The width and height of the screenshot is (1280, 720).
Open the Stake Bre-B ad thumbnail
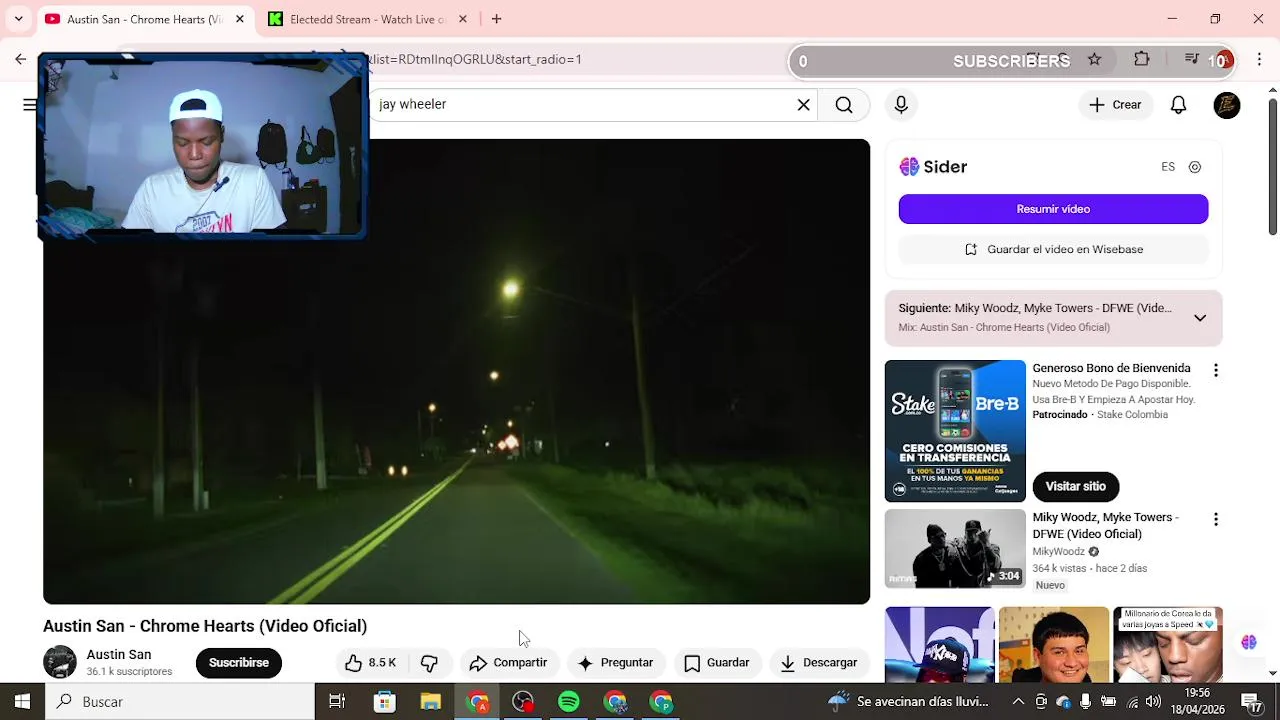[955, 431]
